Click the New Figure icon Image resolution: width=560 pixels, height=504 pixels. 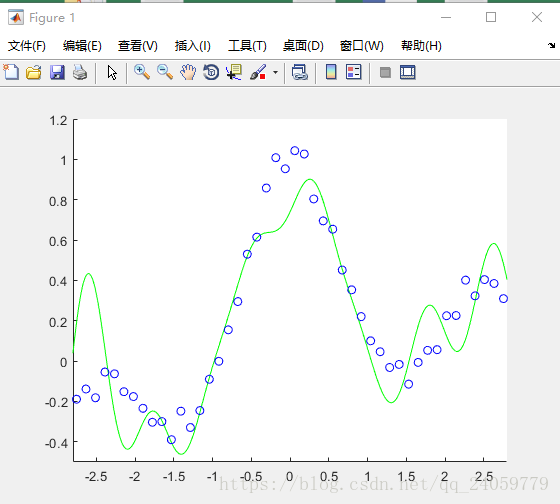[11, 72]
